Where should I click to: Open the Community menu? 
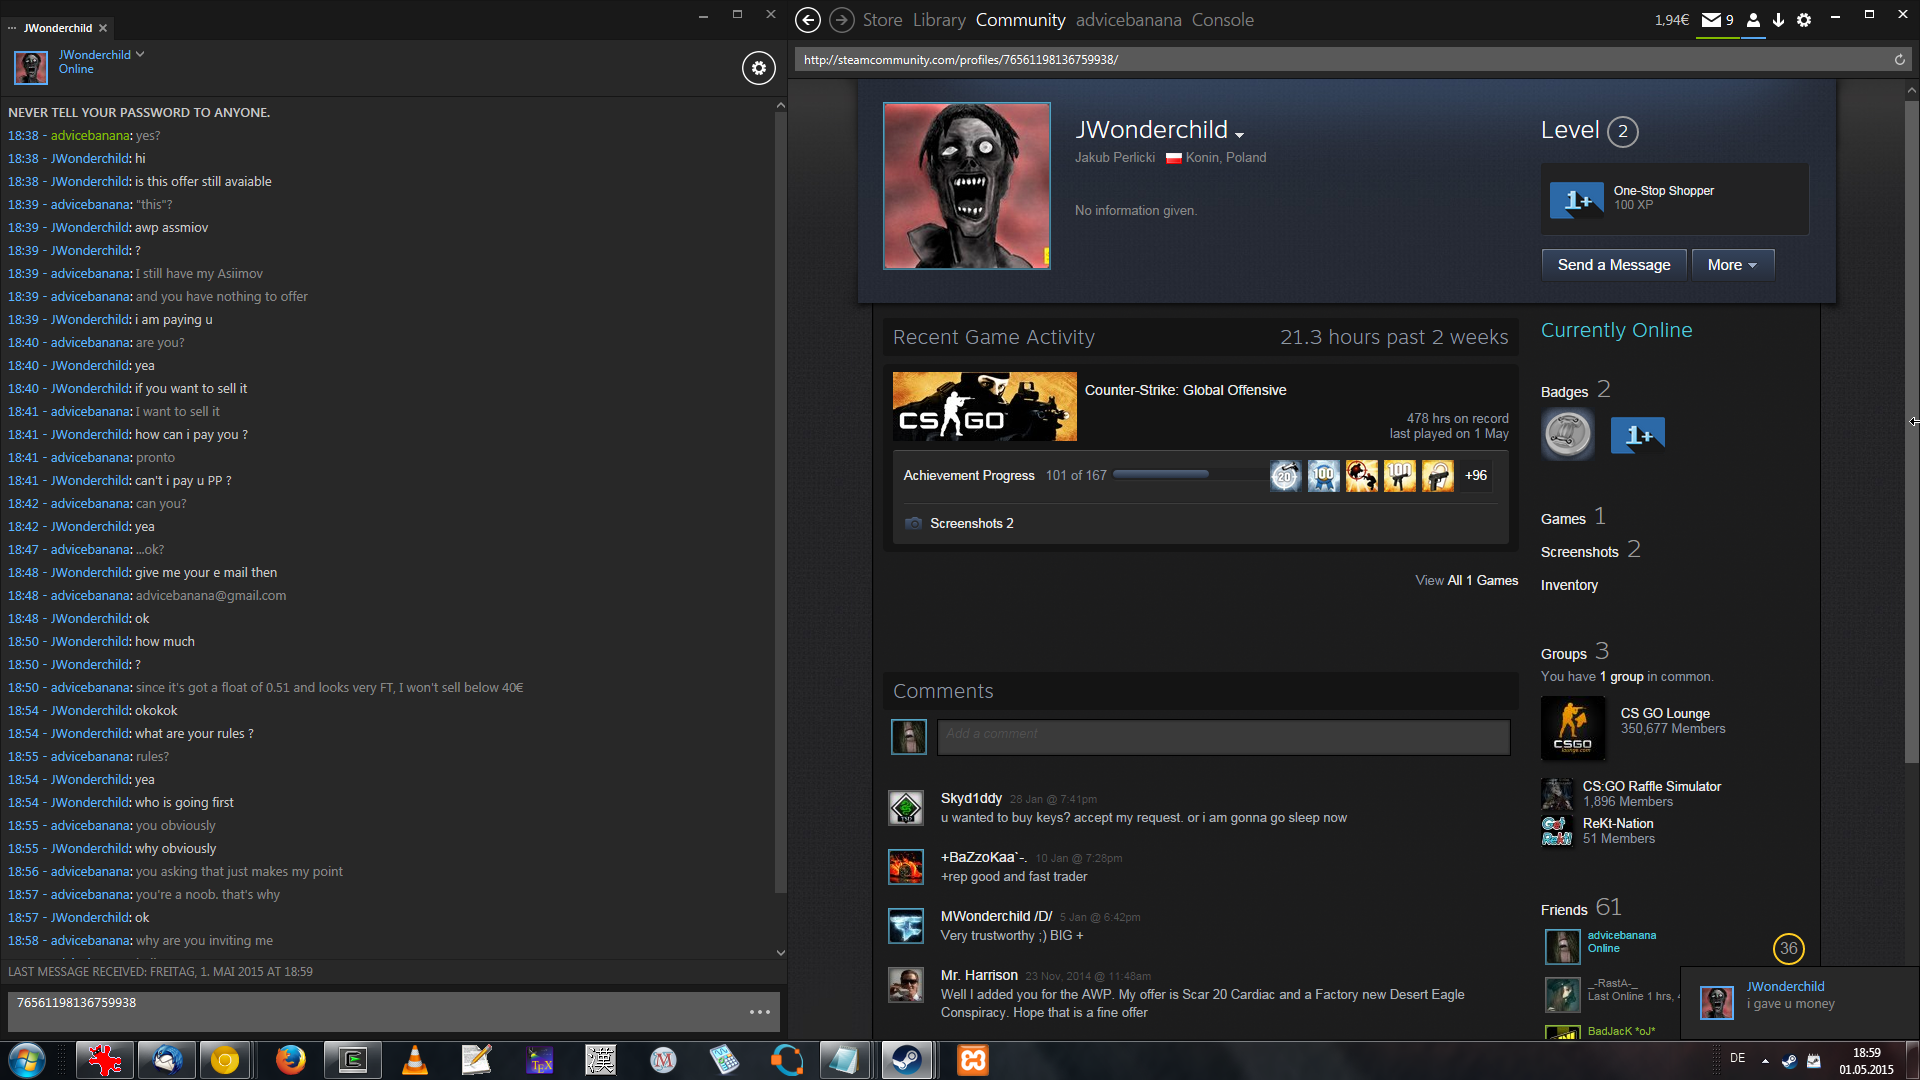(x=1020, y=20)
